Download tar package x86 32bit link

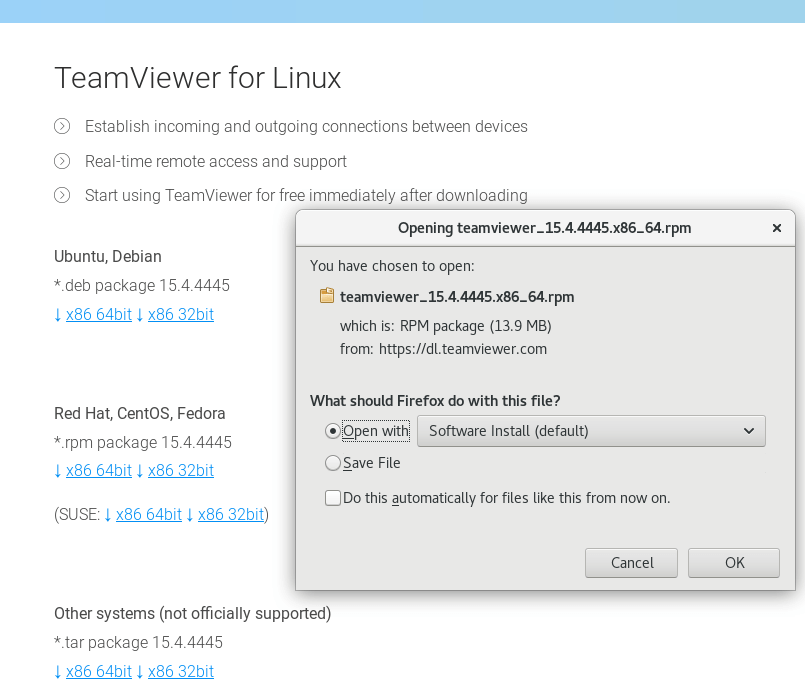point(180,671)
